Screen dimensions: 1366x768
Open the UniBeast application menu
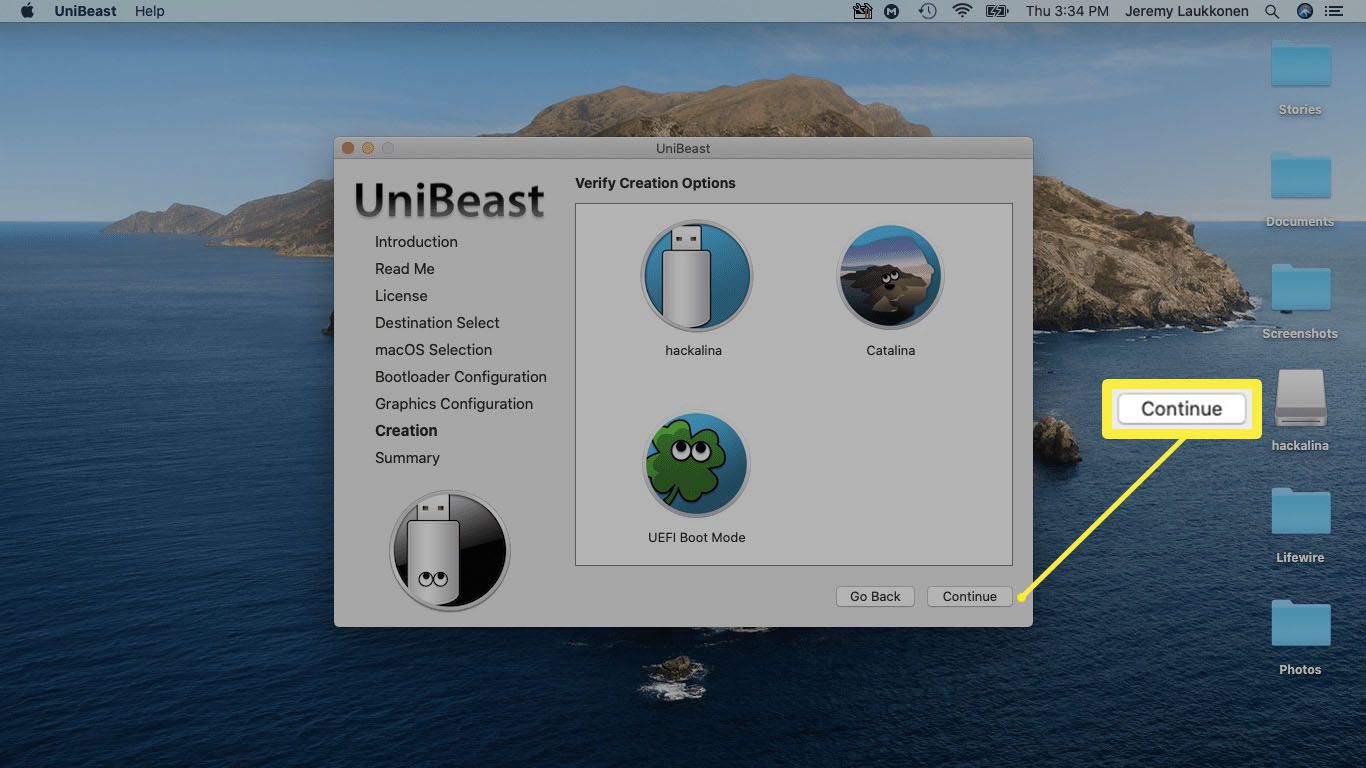(x=85, y=11)
